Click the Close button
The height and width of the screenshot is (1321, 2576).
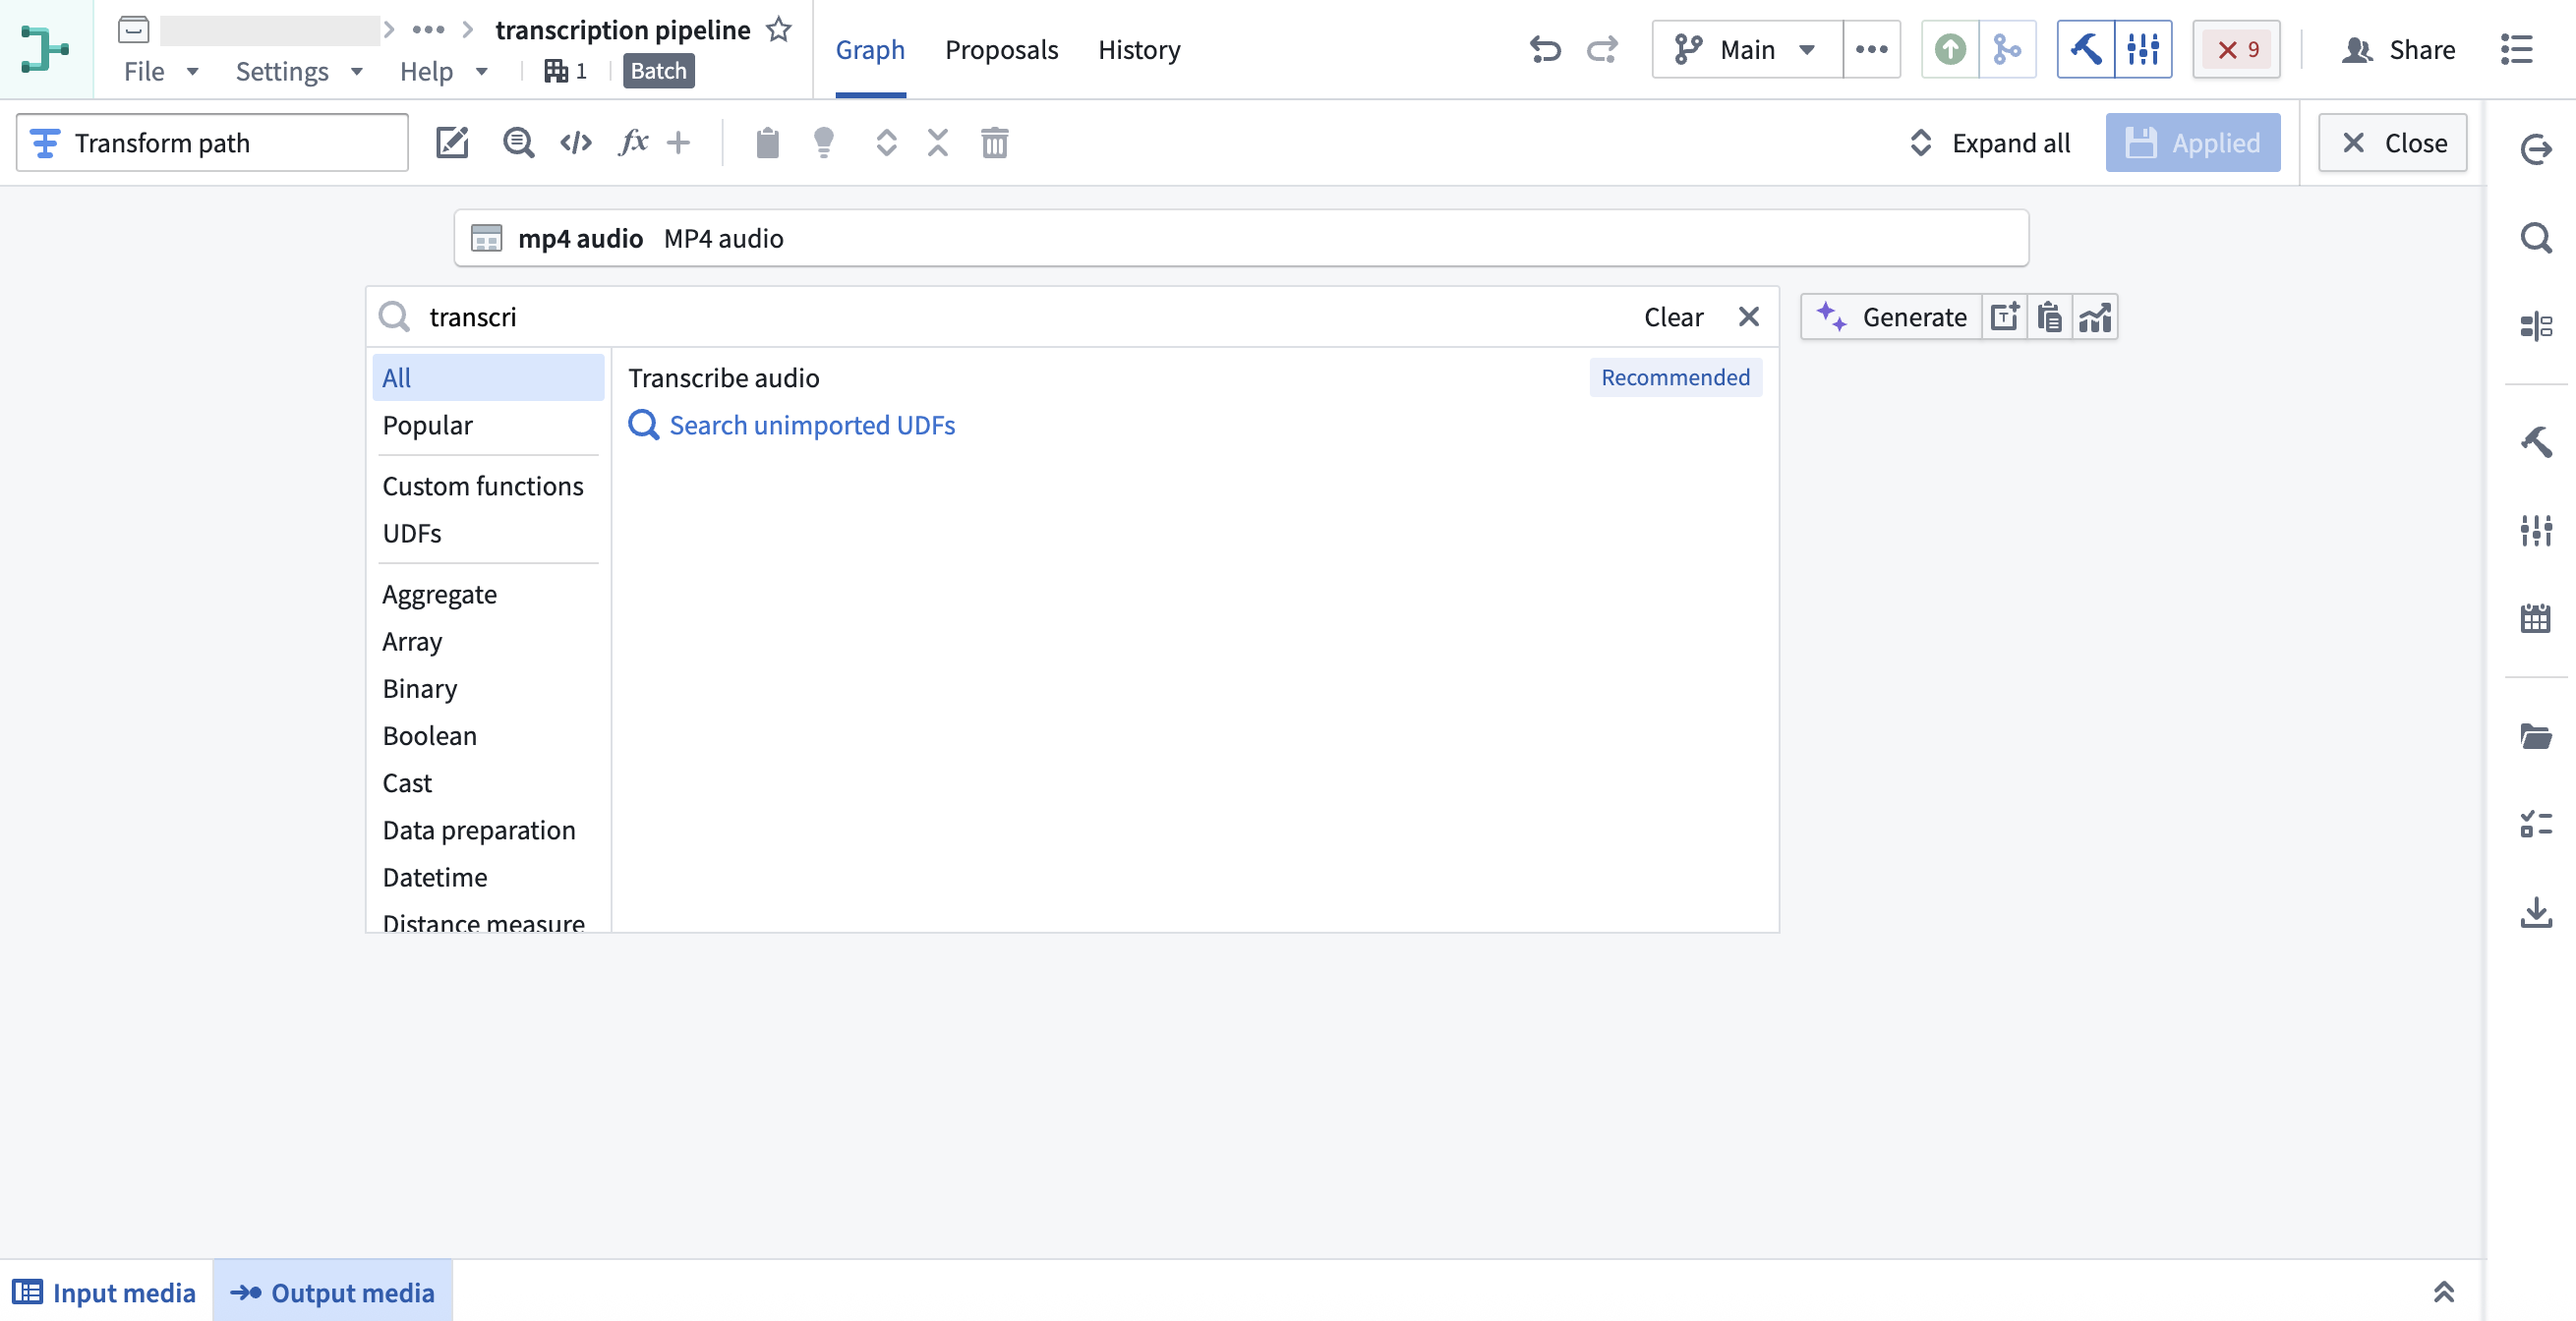(2392, 143)
